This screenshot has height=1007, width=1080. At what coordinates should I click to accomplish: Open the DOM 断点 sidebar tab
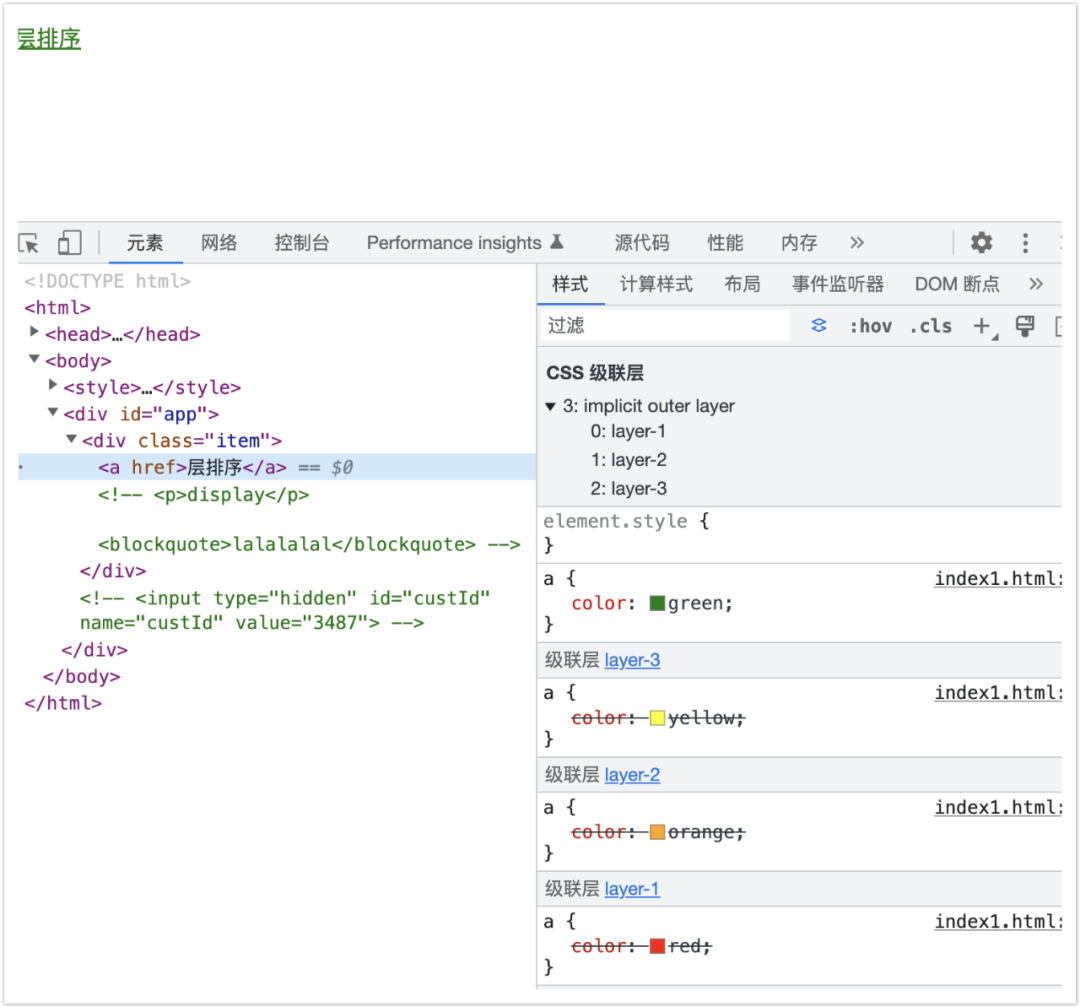957,284
